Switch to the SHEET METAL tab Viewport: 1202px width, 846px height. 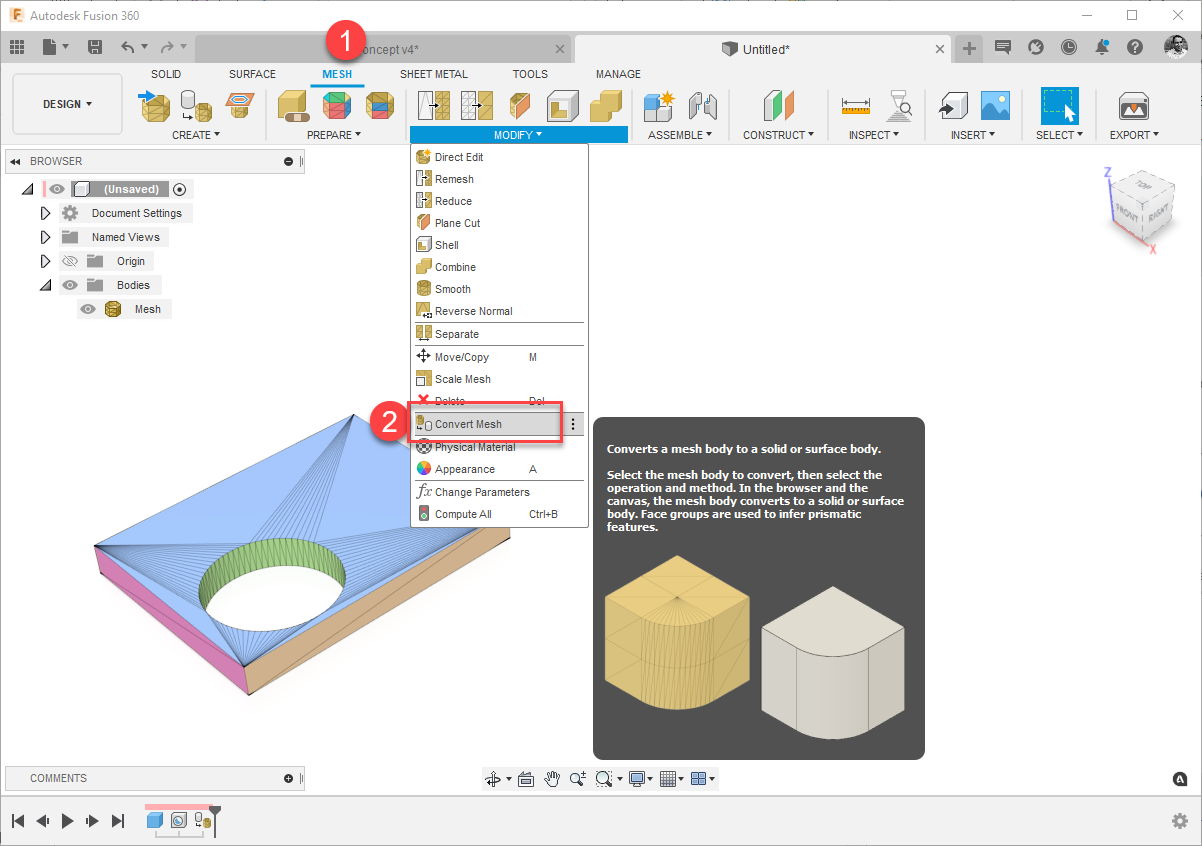[x=433, y=73]
